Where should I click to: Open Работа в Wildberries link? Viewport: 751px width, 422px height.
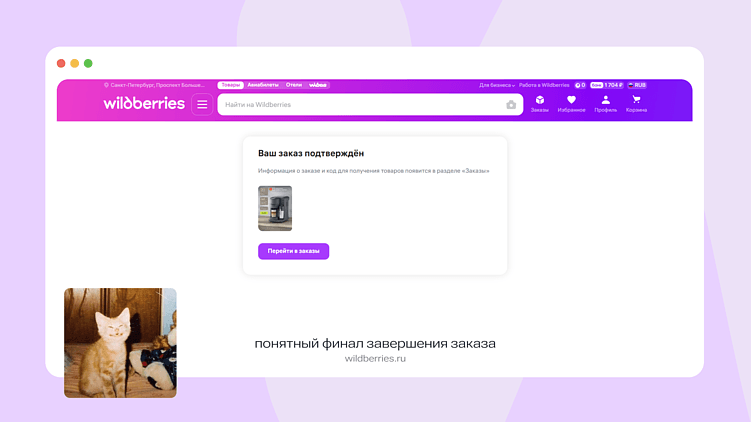point(544,85)
